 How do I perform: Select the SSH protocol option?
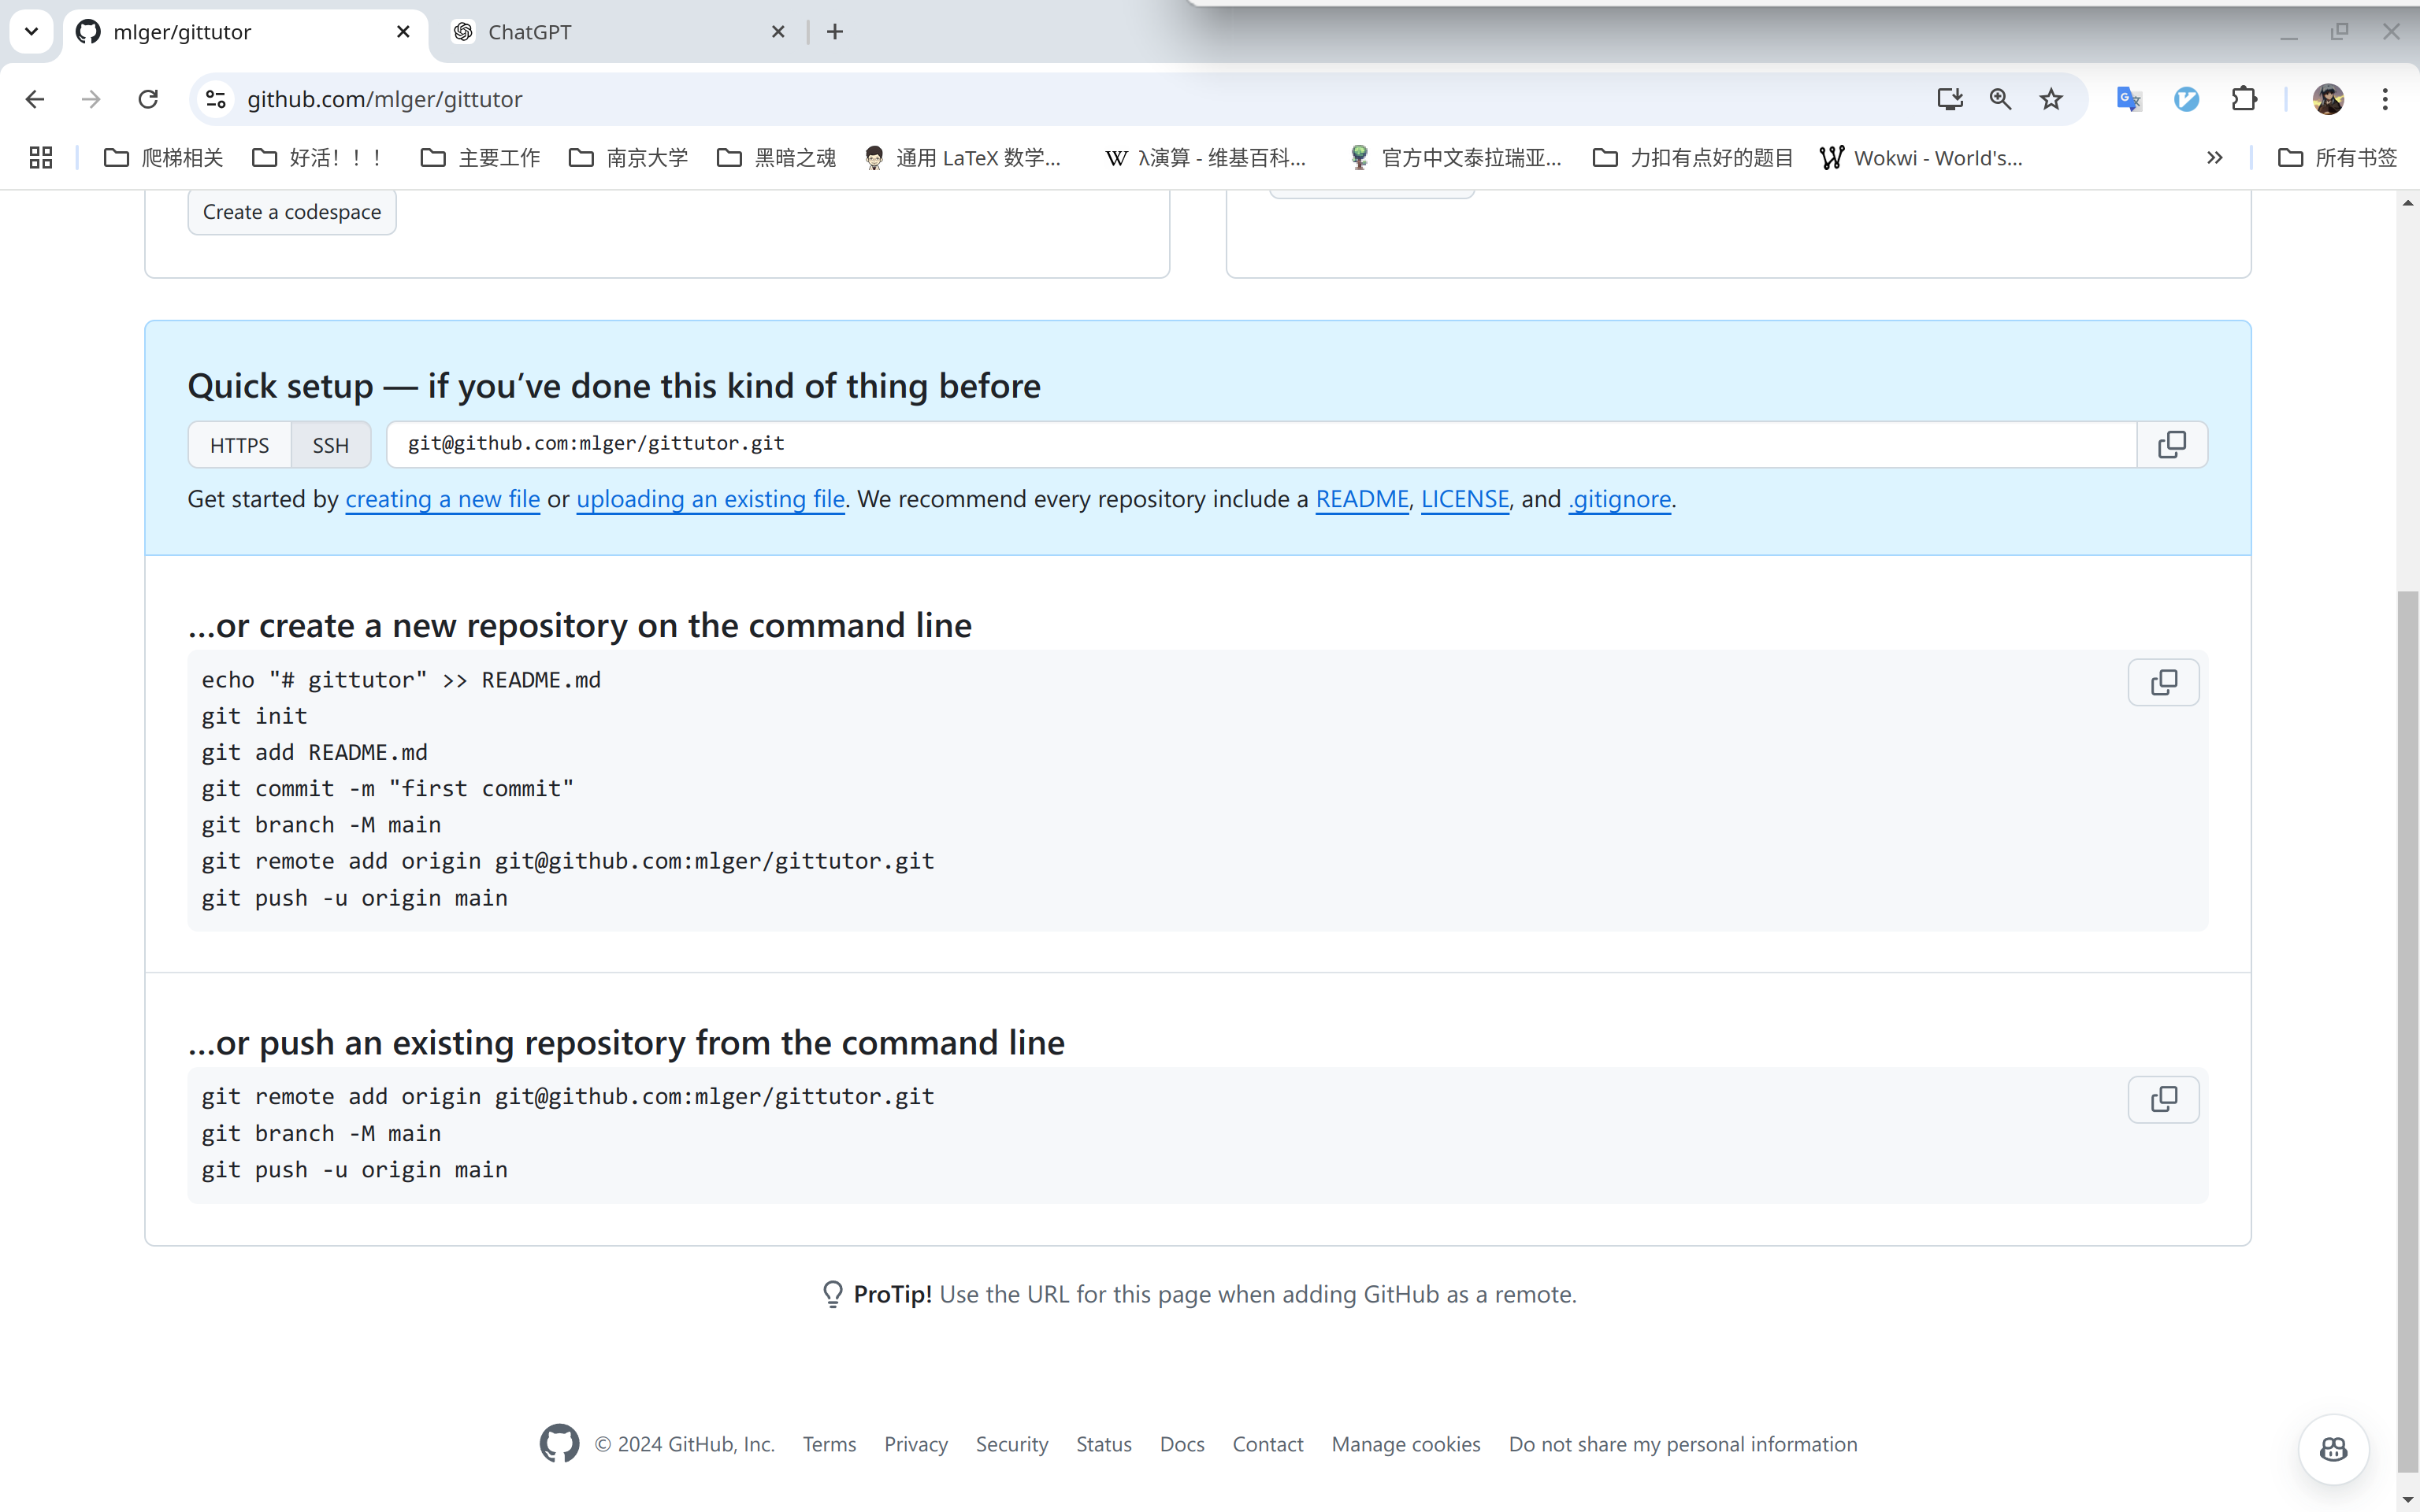point(330,445)
